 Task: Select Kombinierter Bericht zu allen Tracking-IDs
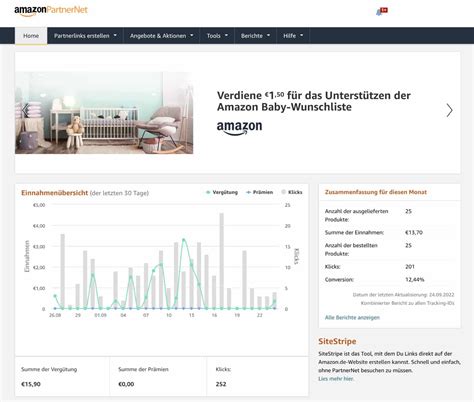407,303
